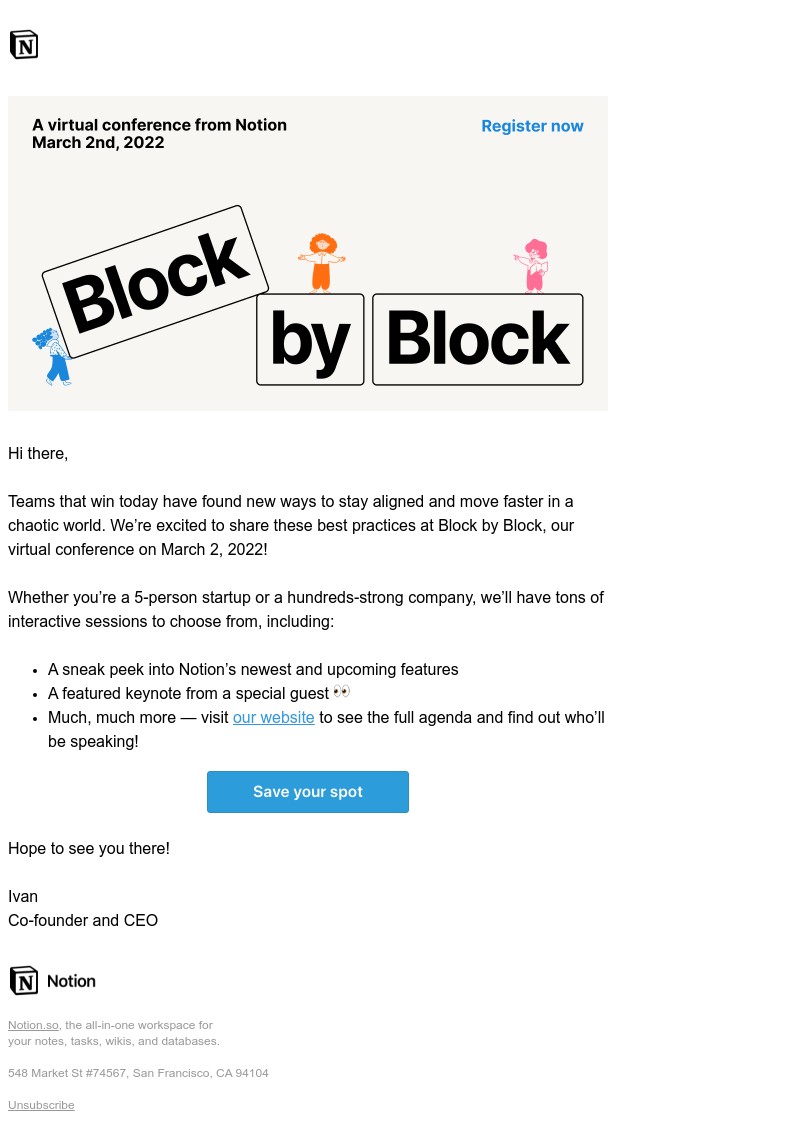800x1121 pixels.
Task: Click the address line in the footer
Action: pyautogui.click(x=138, y=1072)
